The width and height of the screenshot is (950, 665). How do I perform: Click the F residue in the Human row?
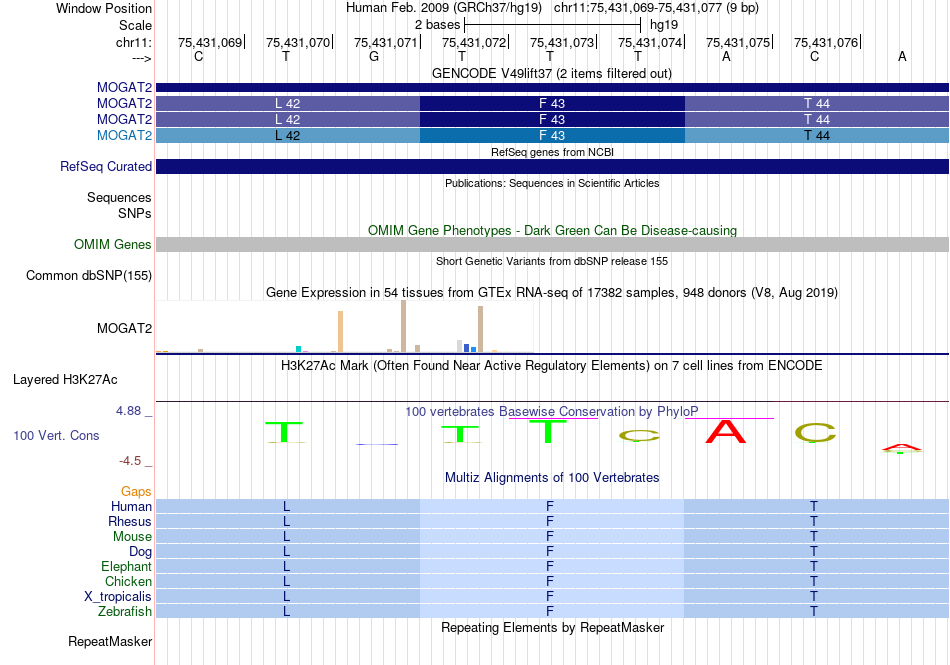tap(550, 506)
